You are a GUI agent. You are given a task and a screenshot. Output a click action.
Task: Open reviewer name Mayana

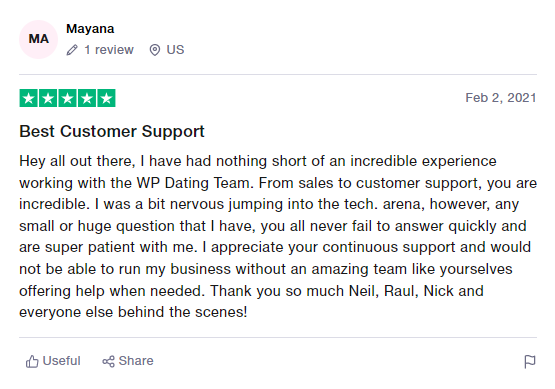click(x=90, y=29)
